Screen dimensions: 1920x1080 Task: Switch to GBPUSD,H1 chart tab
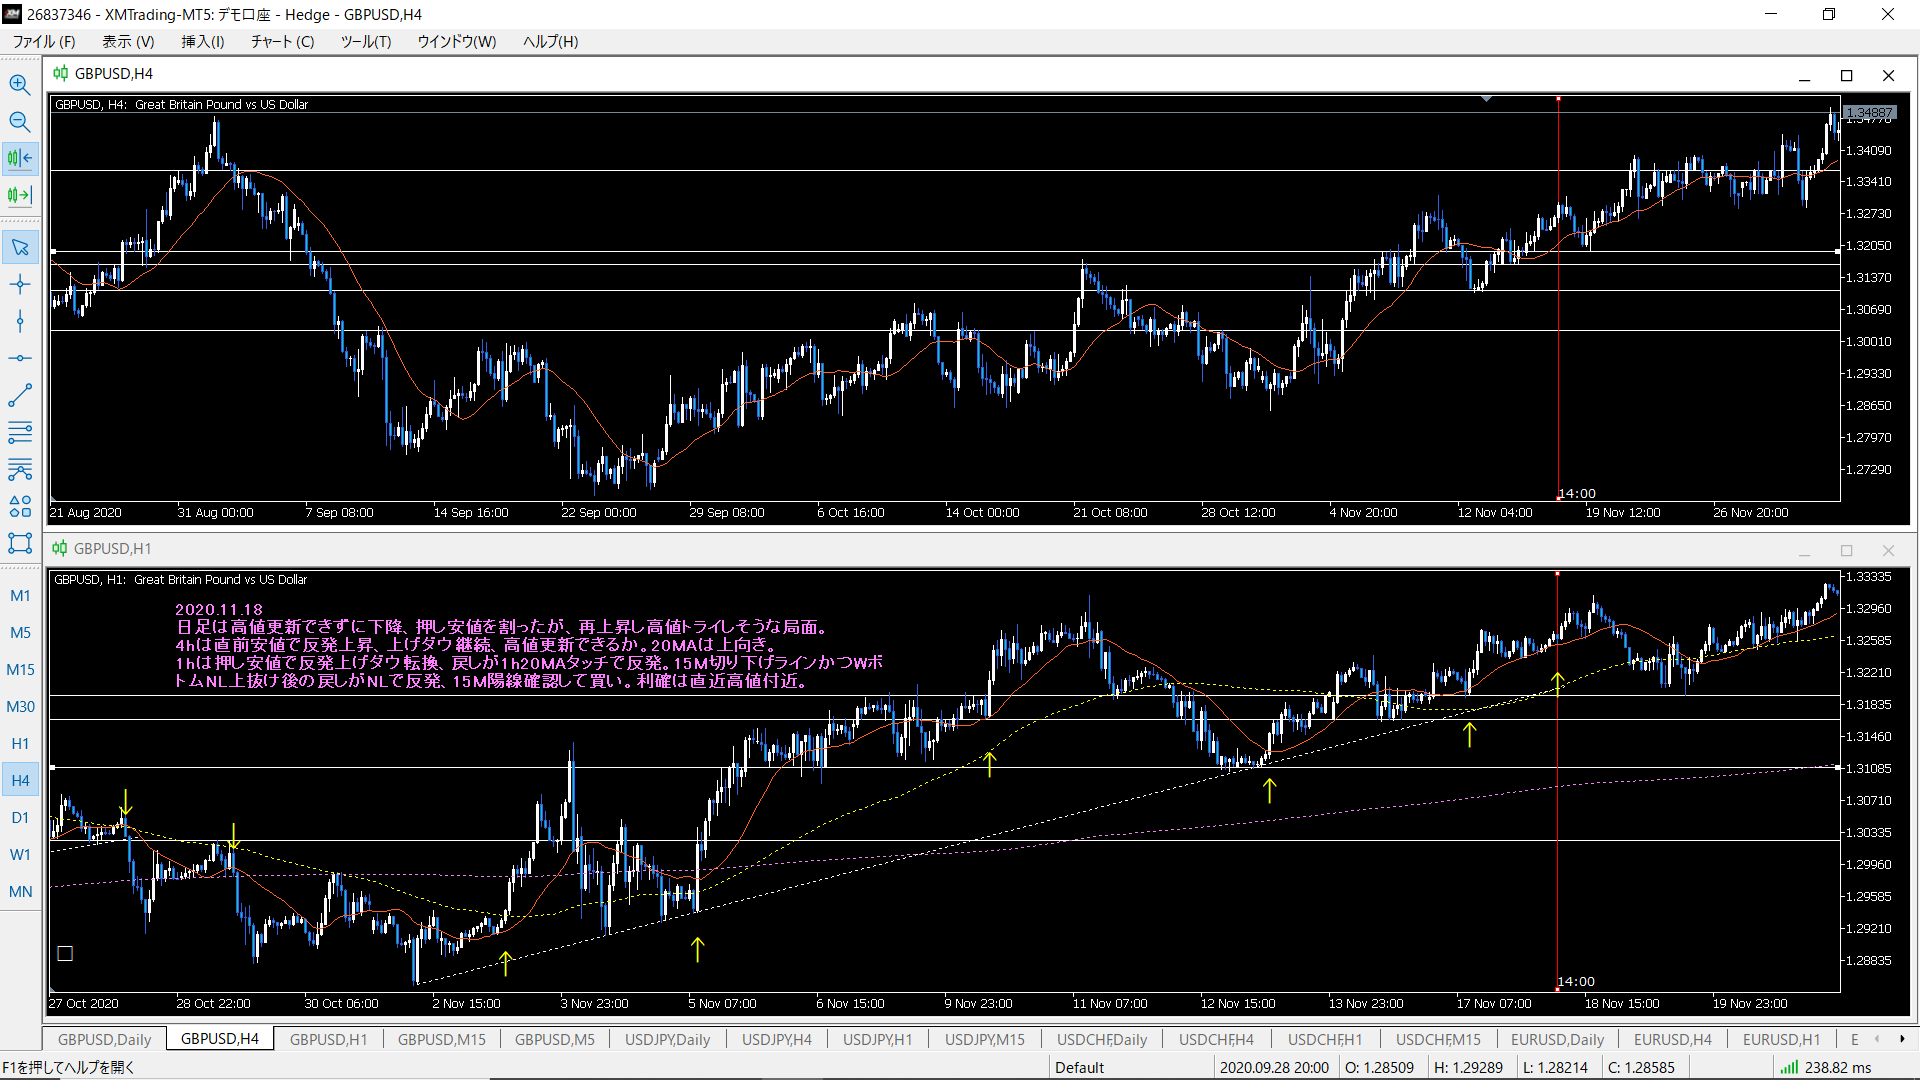329,1039
